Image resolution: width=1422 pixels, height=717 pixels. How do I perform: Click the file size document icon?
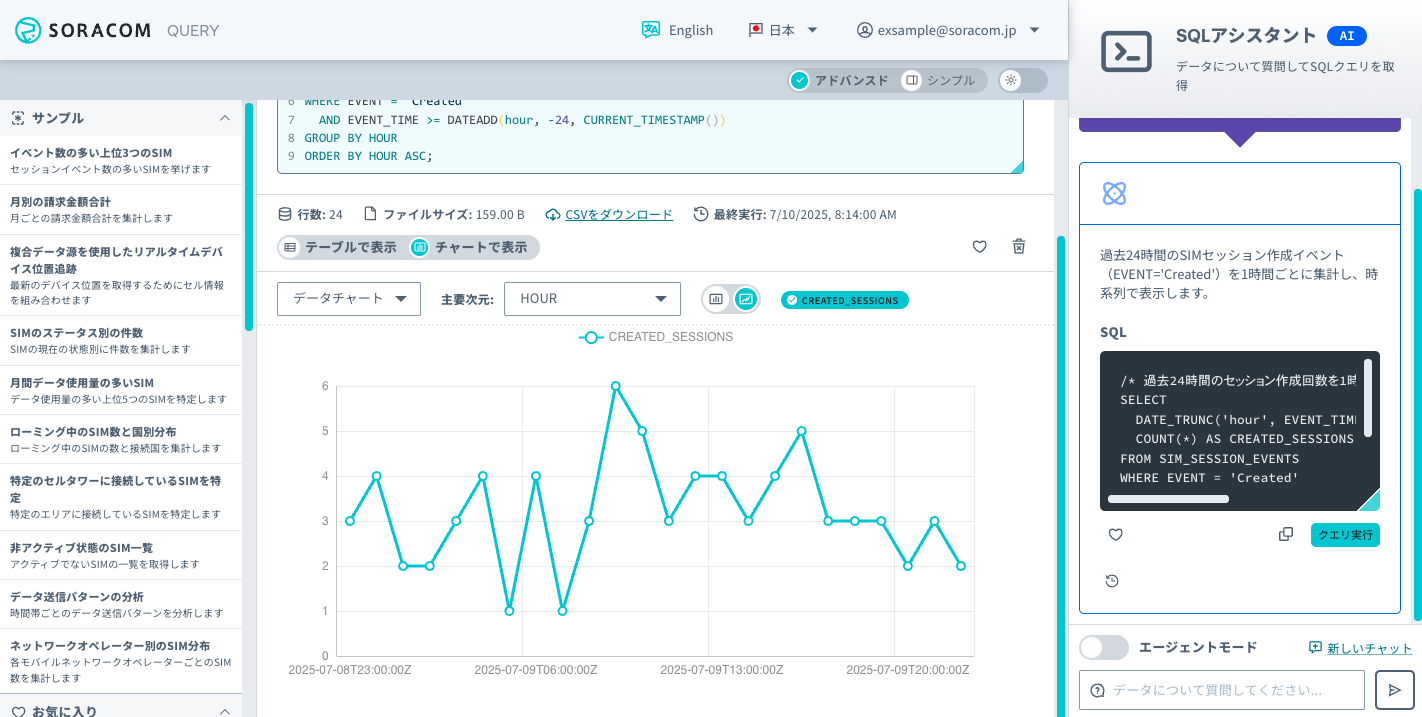370,214
